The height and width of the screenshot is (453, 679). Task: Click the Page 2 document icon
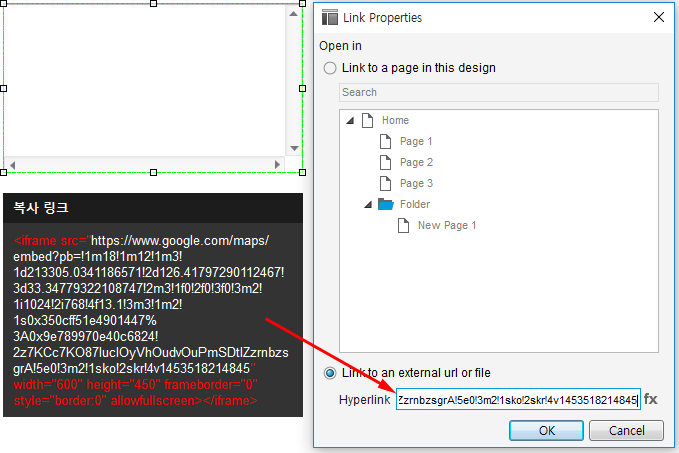[x=385, y=162]
